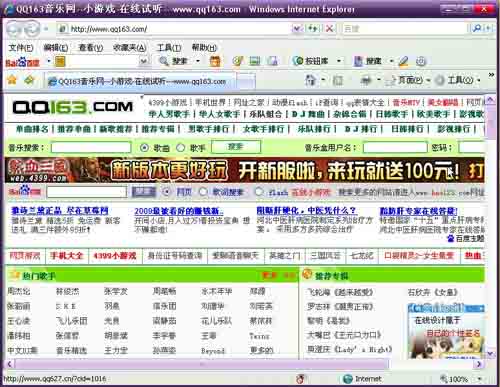Expand the 搜索 options dropdown arrow
Image resolution: width=500 pixels, height=387 pixels.
coord(198,61)
